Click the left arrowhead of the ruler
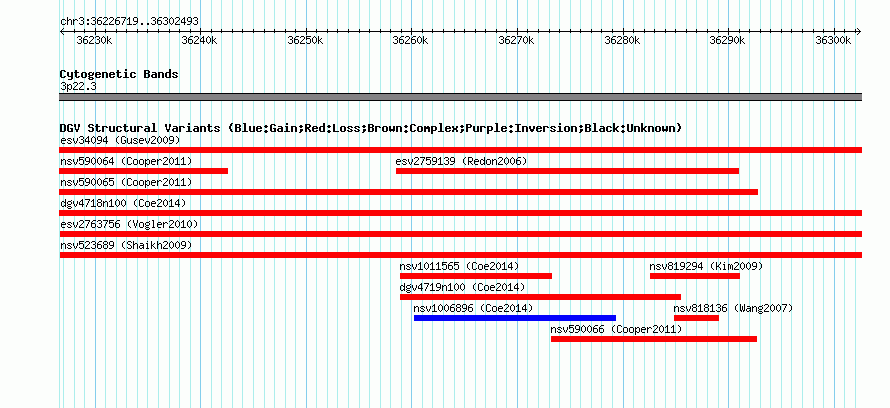 [62, 32]
